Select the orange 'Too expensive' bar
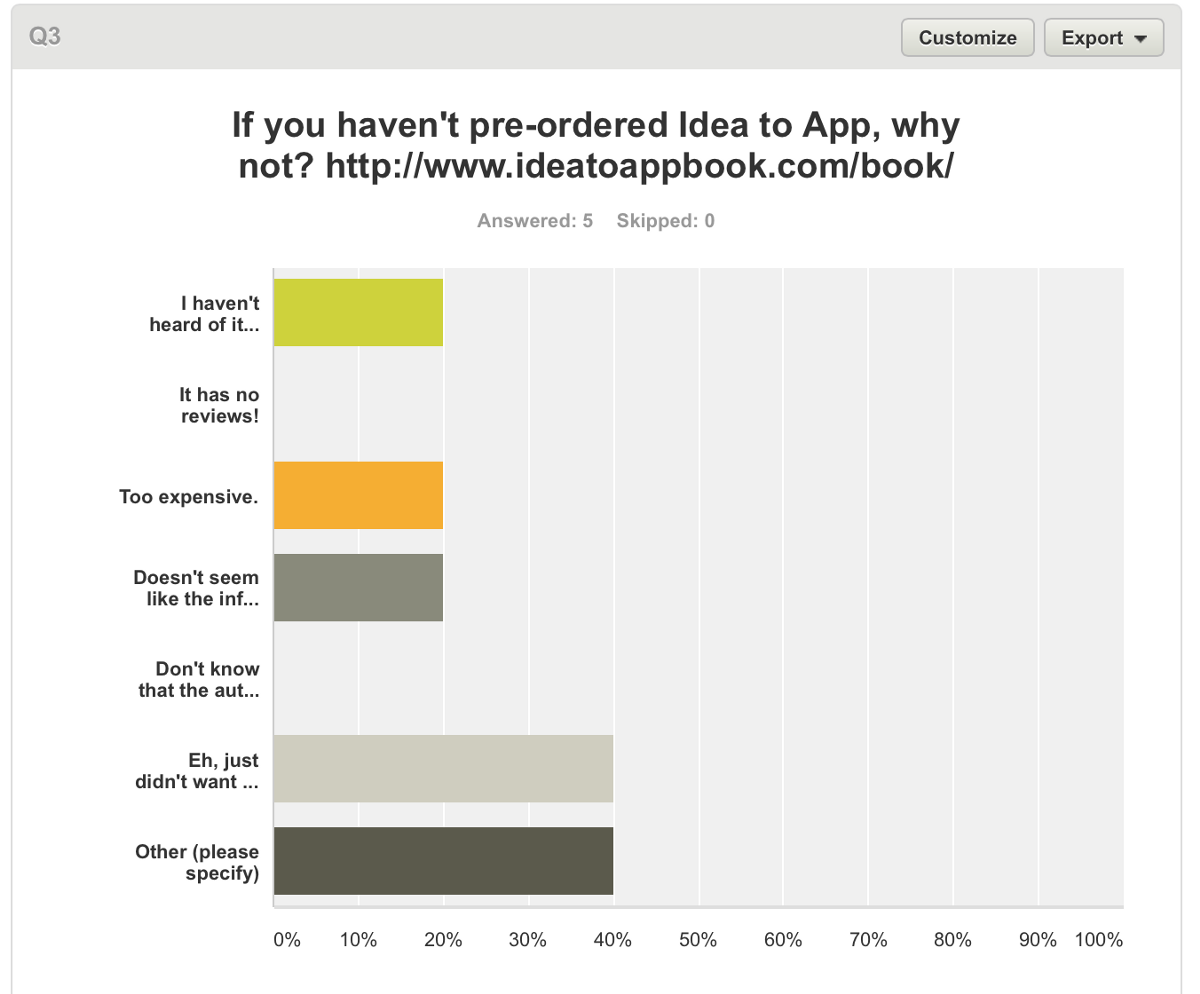 coord(358,495)
